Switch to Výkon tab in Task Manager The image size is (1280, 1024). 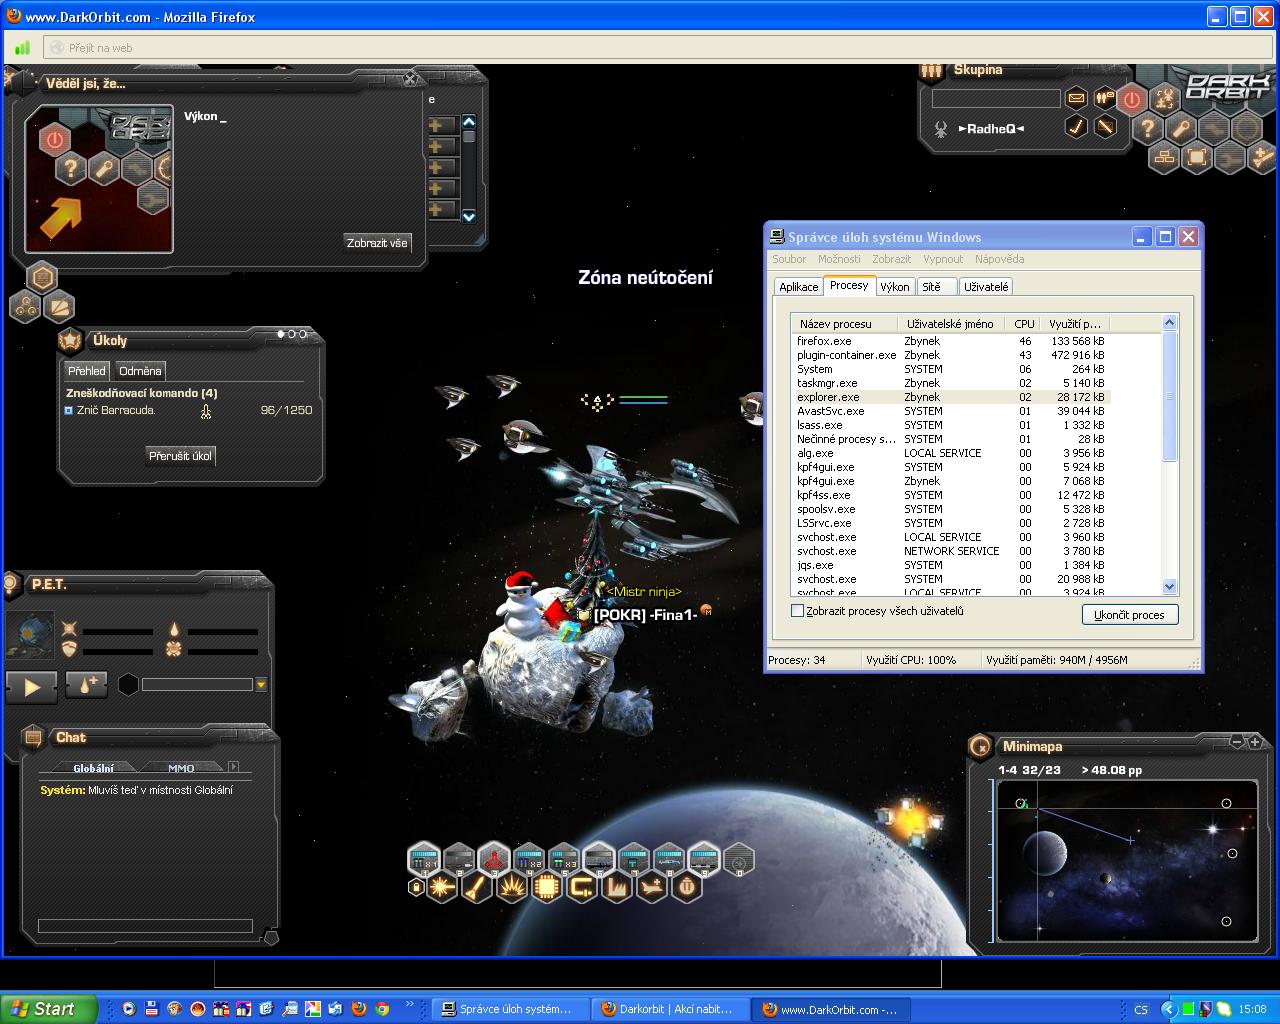(895, 287)
